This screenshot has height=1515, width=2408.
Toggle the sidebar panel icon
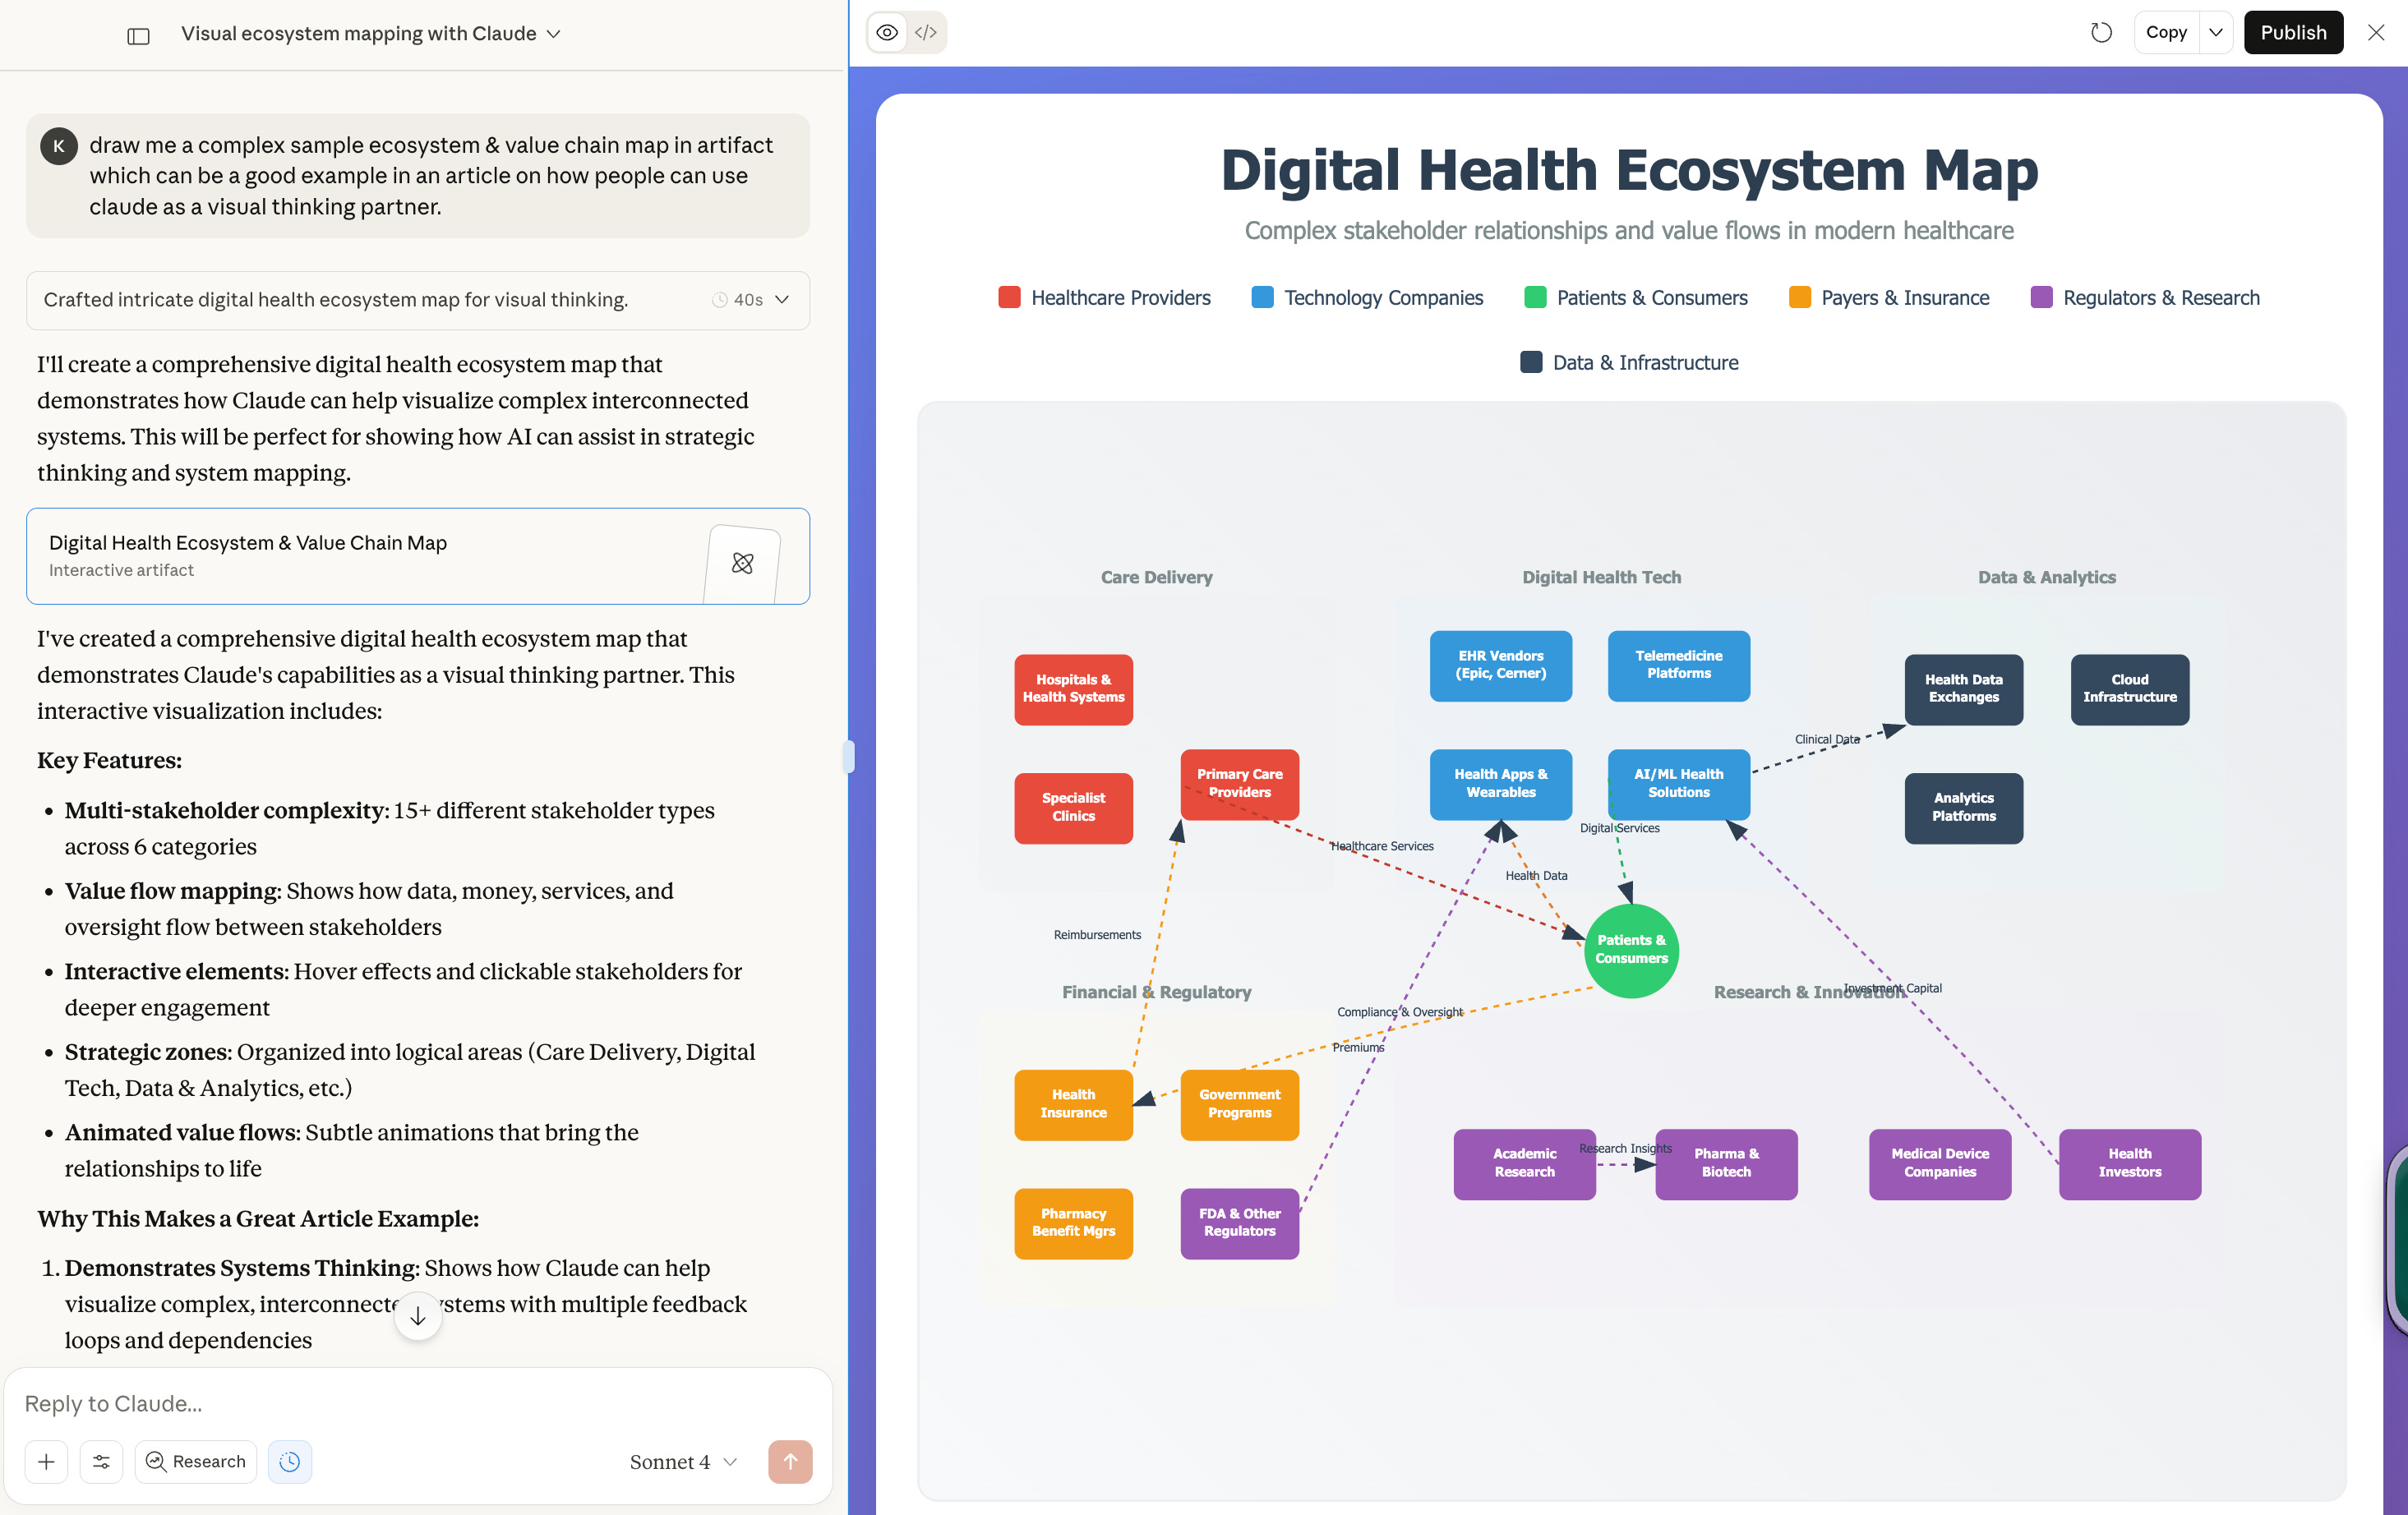[138, 35]
